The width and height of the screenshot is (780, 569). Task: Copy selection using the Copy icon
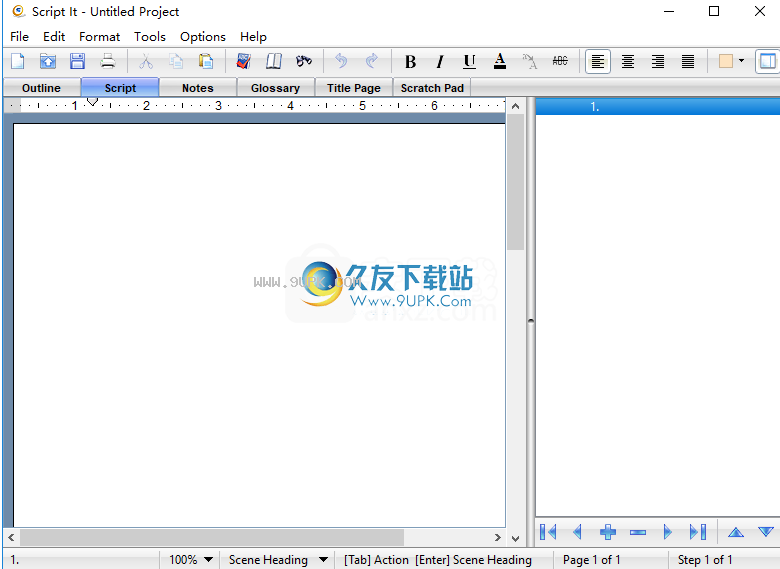click(x=176, y=62)
